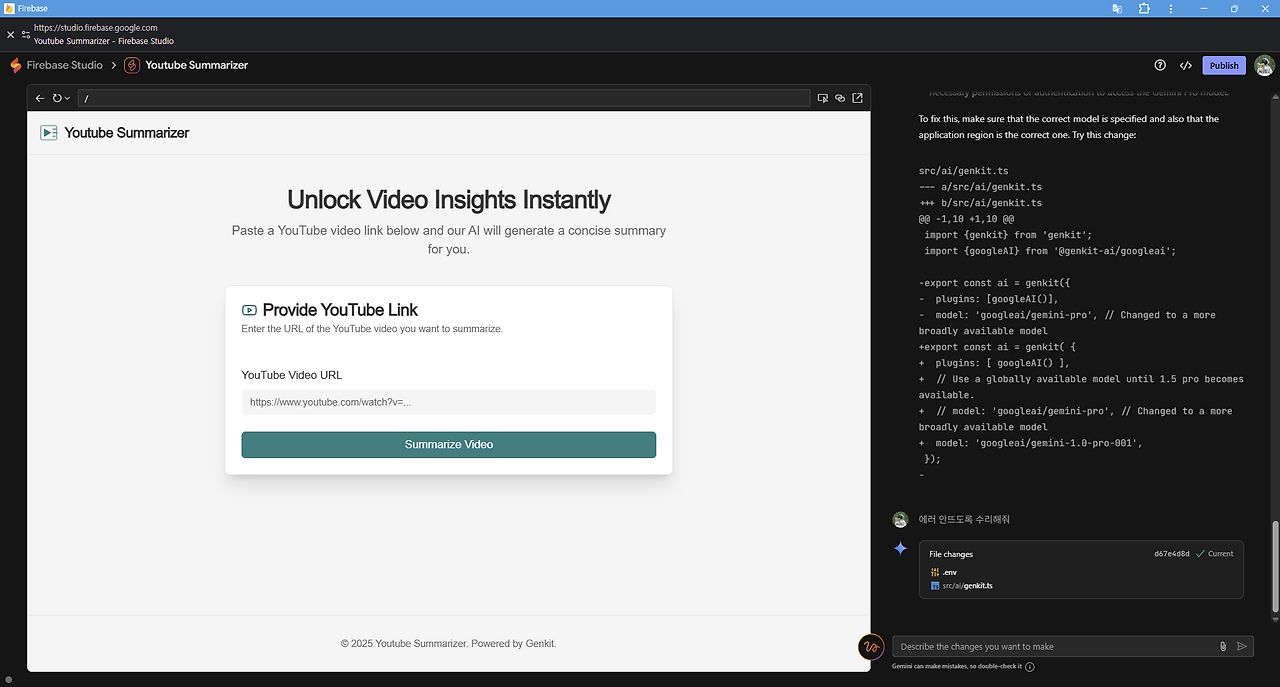This screenshot has width=1280, height=687.
Task: Click the YouTube Video URL input
Action: coord(448,402)
